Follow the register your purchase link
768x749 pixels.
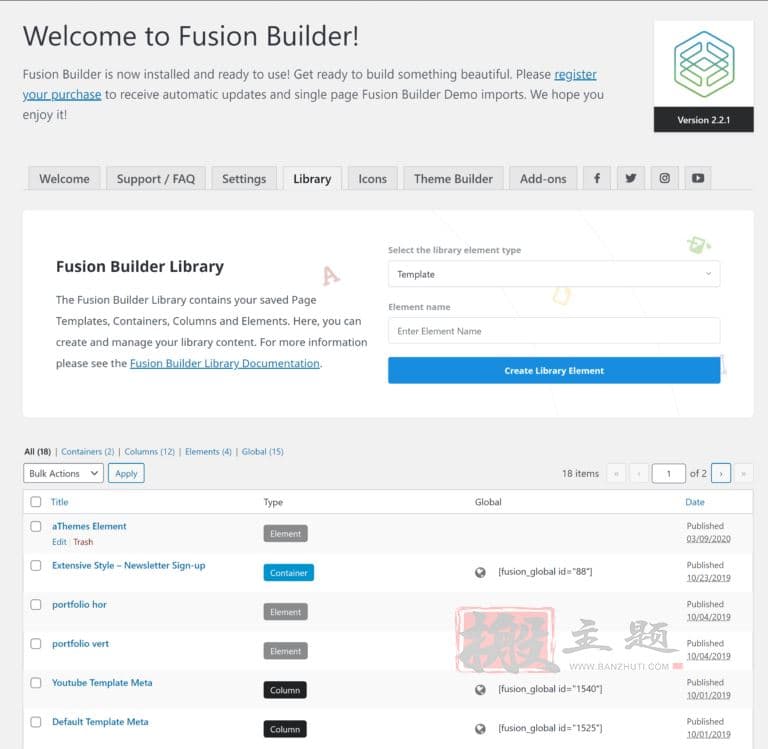[x=575, y=74]
